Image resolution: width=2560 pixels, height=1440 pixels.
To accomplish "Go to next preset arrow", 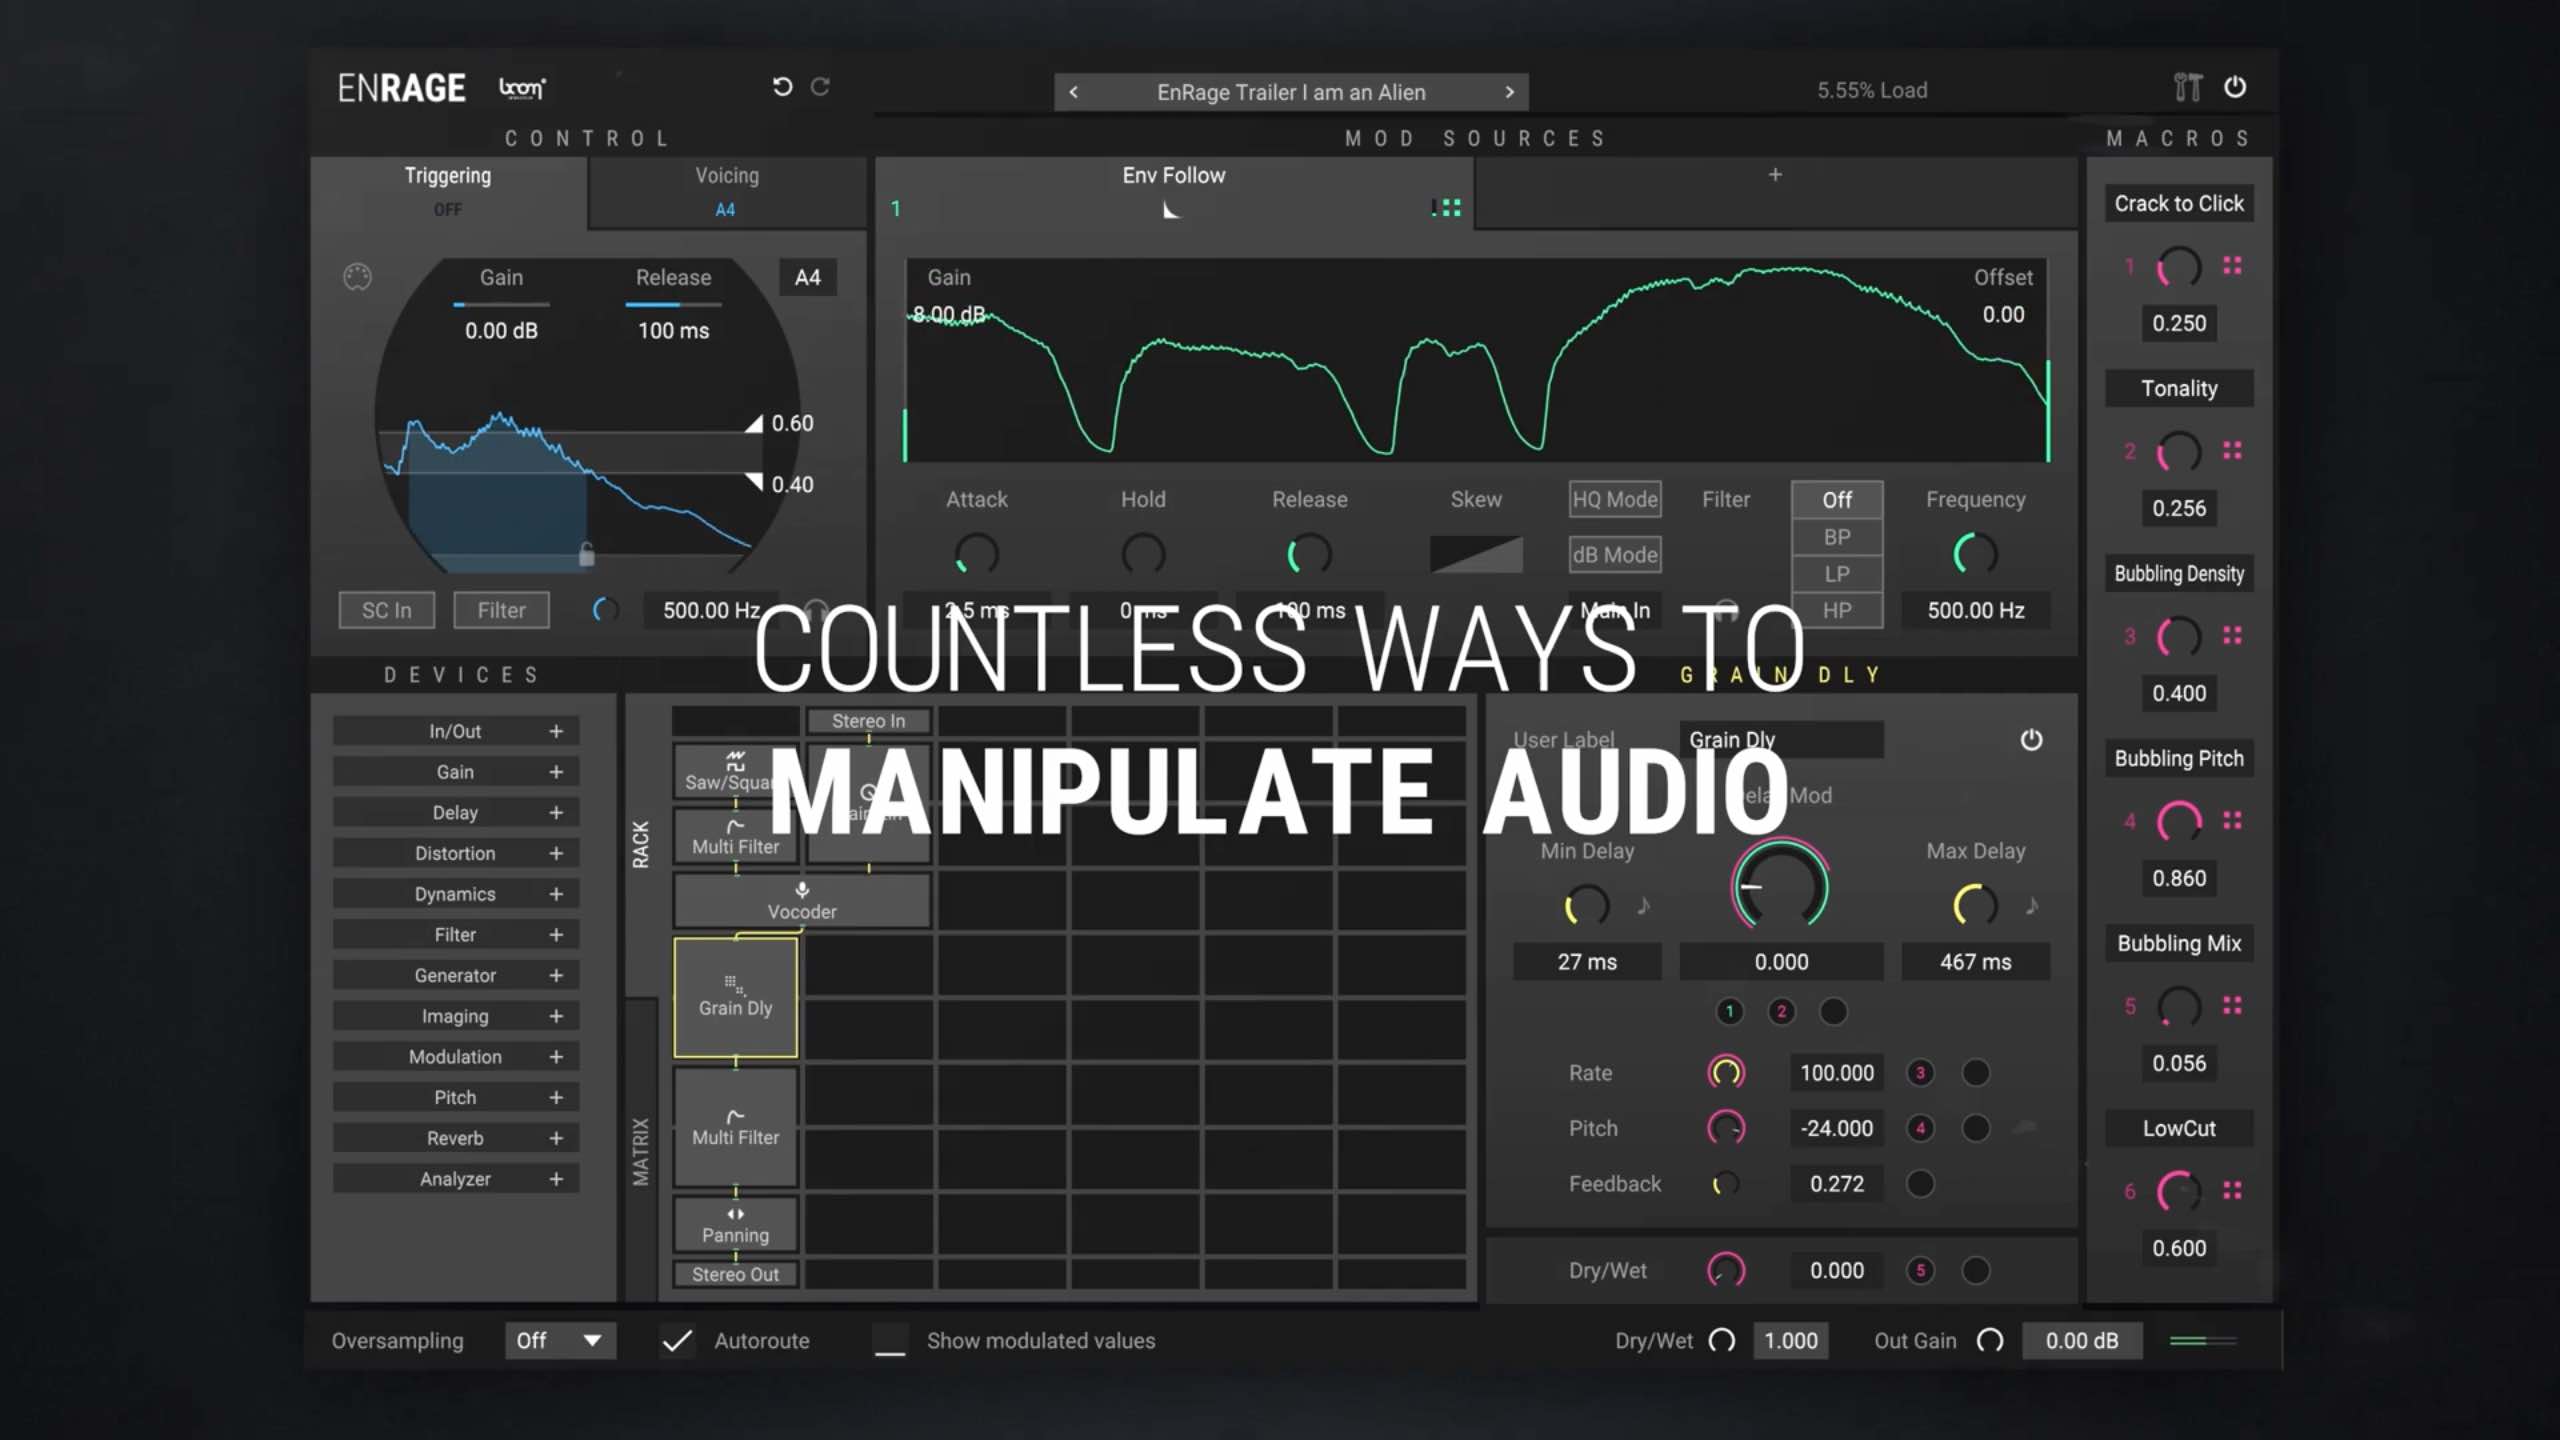I will pos(1509,92).
